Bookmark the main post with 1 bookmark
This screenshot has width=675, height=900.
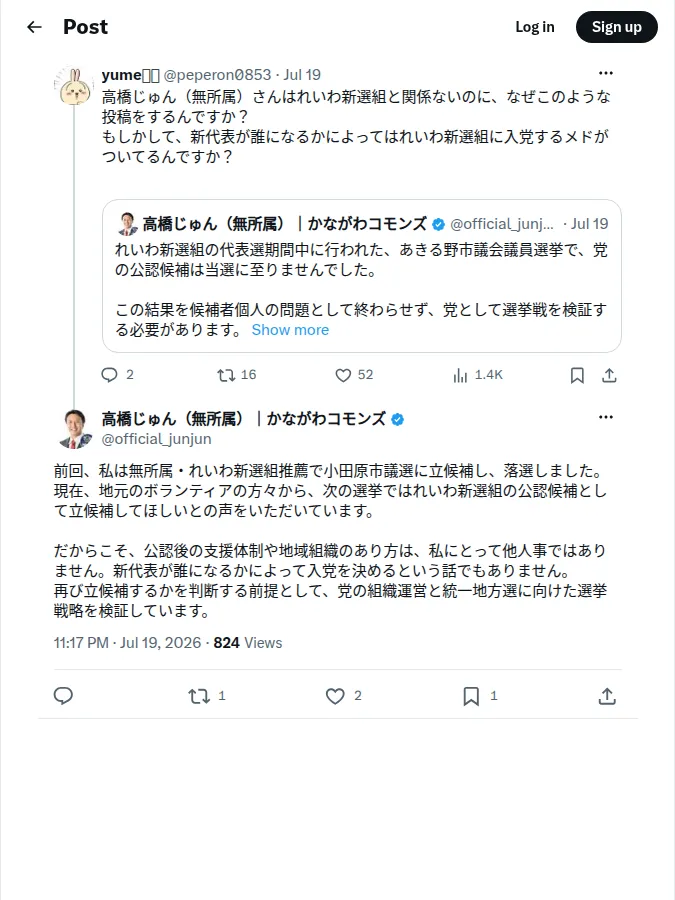[471, 696]
